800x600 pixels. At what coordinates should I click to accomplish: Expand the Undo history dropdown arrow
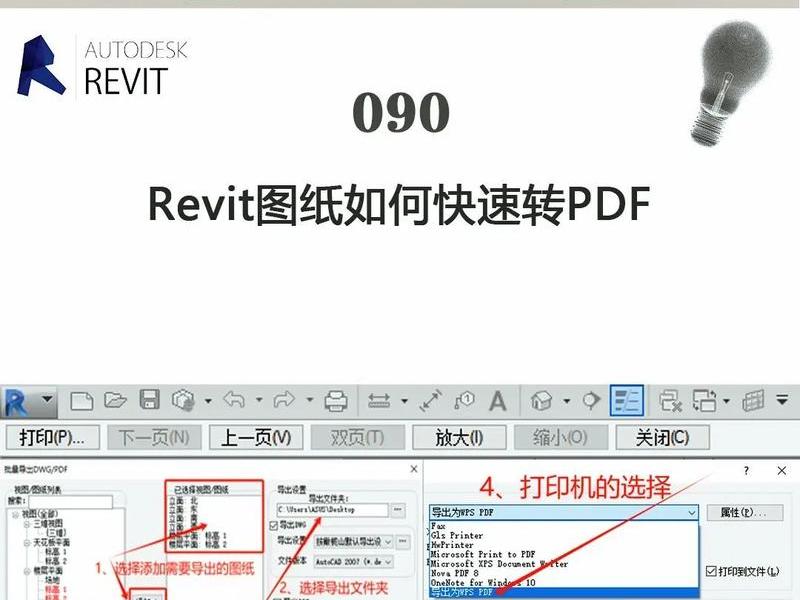coord(259,400)
